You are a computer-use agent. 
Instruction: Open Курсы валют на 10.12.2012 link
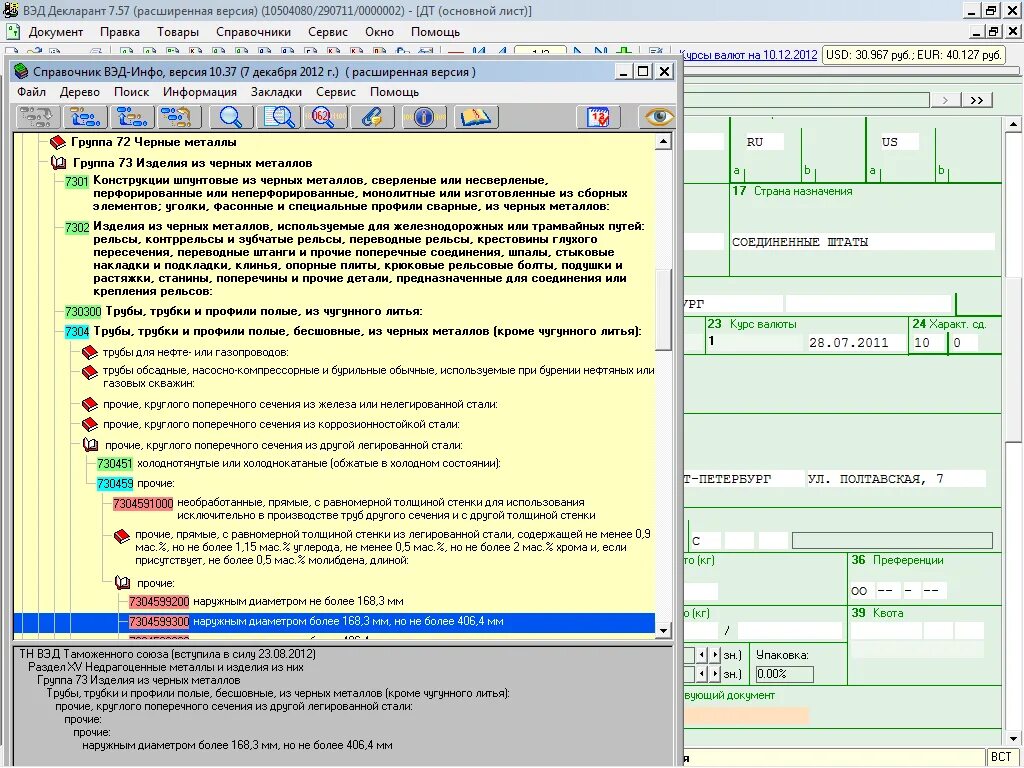click(748, 55)
